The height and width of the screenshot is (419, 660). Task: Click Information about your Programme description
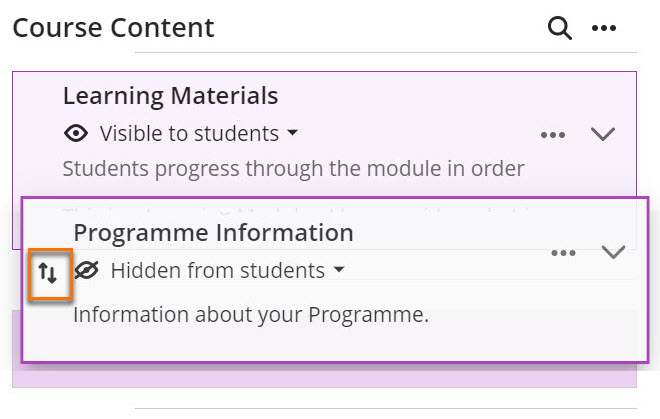click(251, 315)
